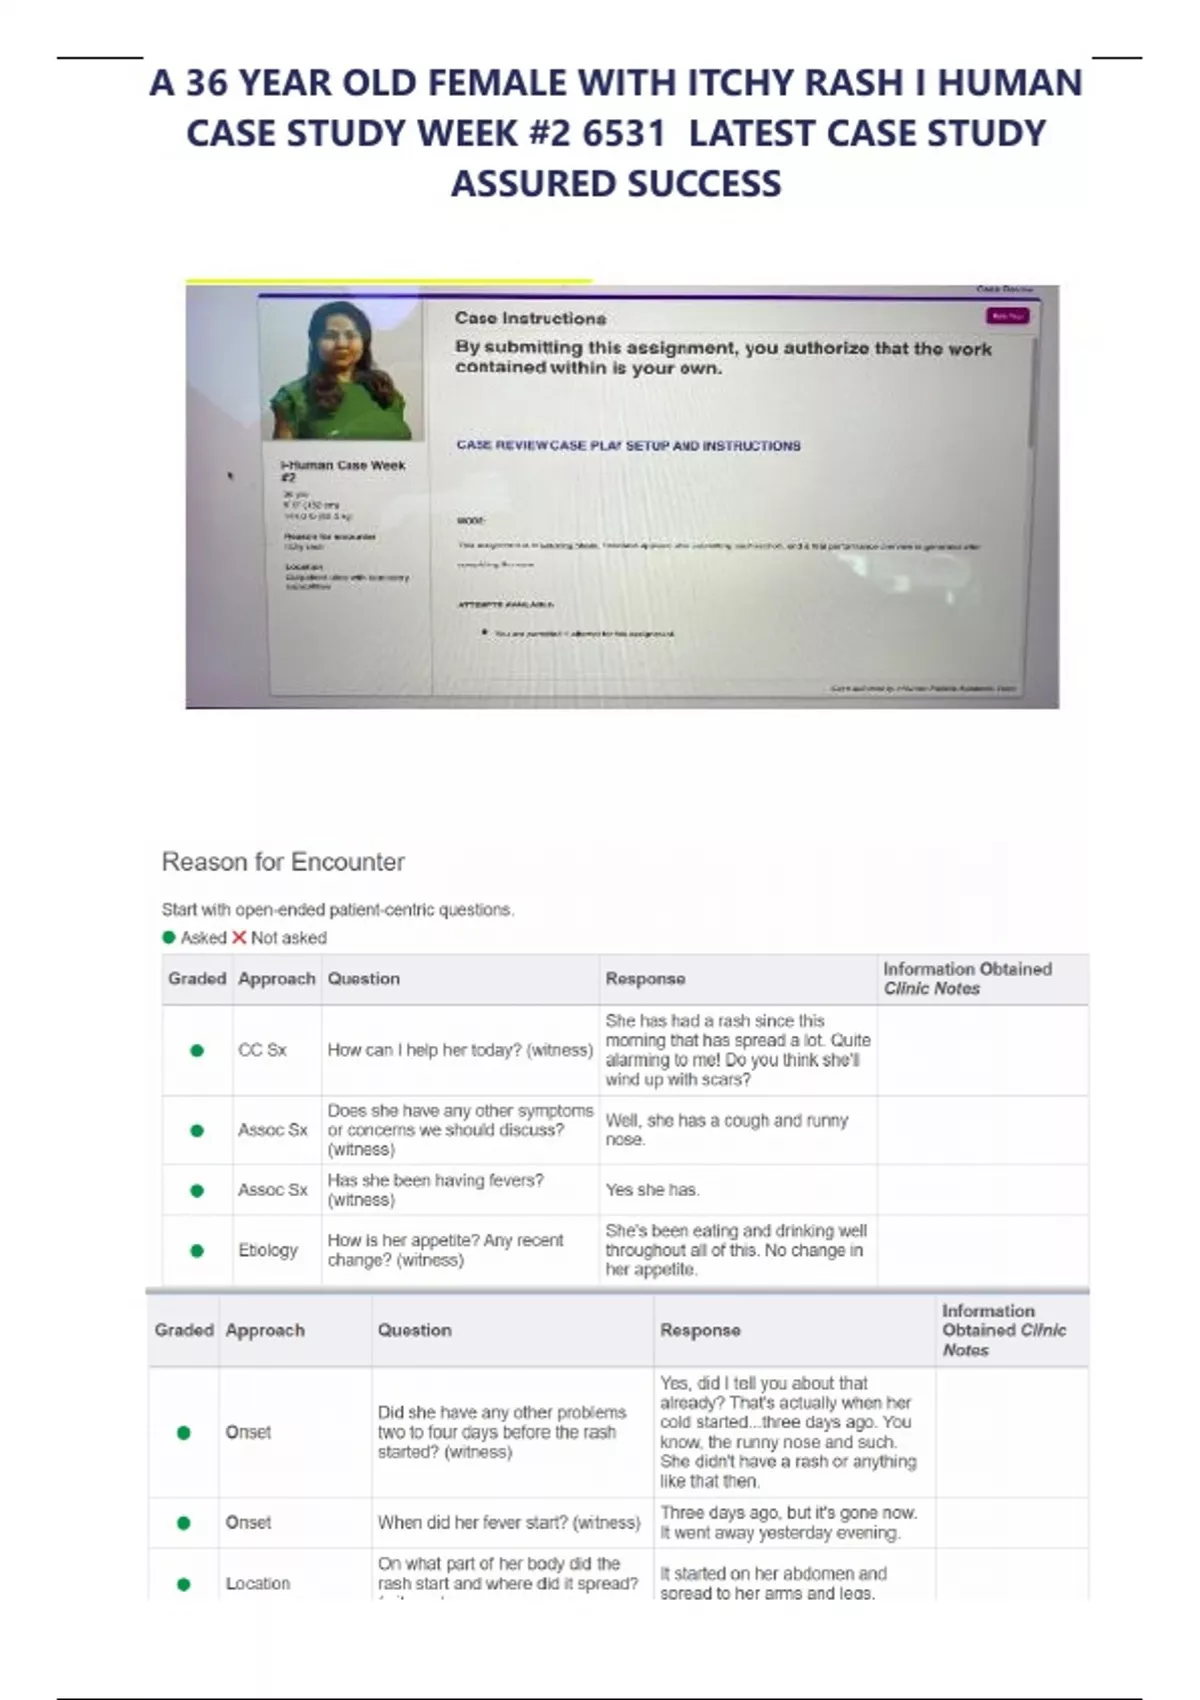1200x1700 pixels.
Task: Click the green dot in Location row
Action: tap(183, 1584)
